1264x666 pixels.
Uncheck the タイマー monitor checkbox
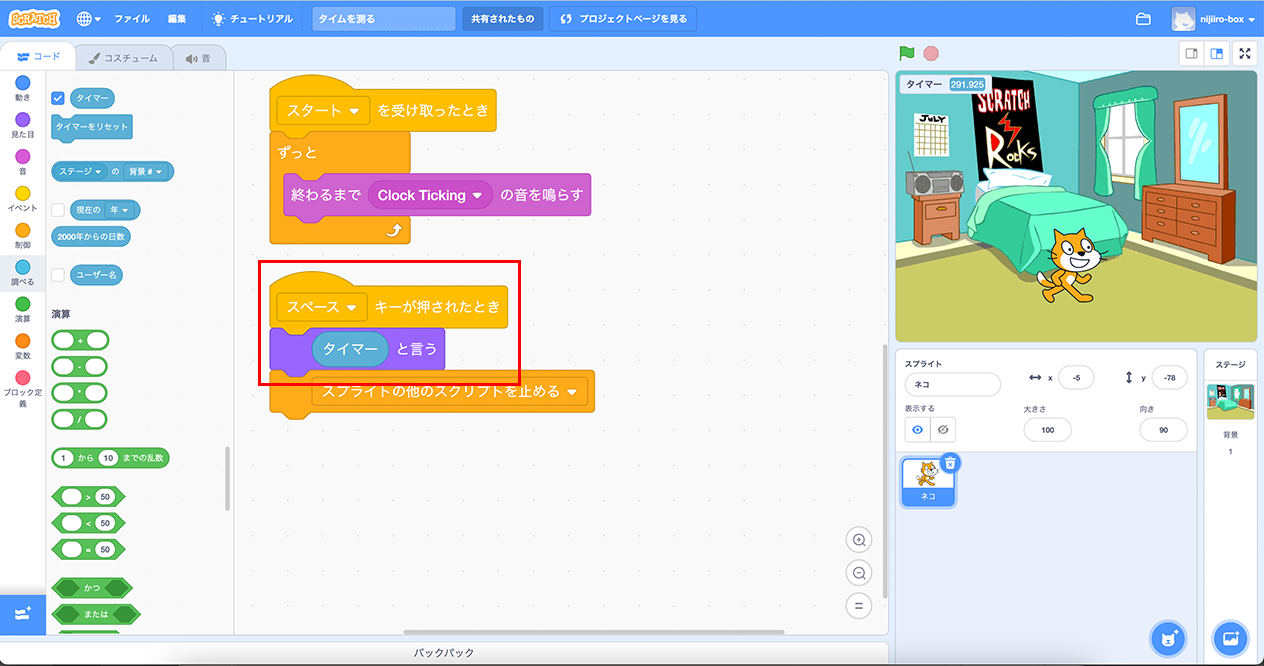58,98
